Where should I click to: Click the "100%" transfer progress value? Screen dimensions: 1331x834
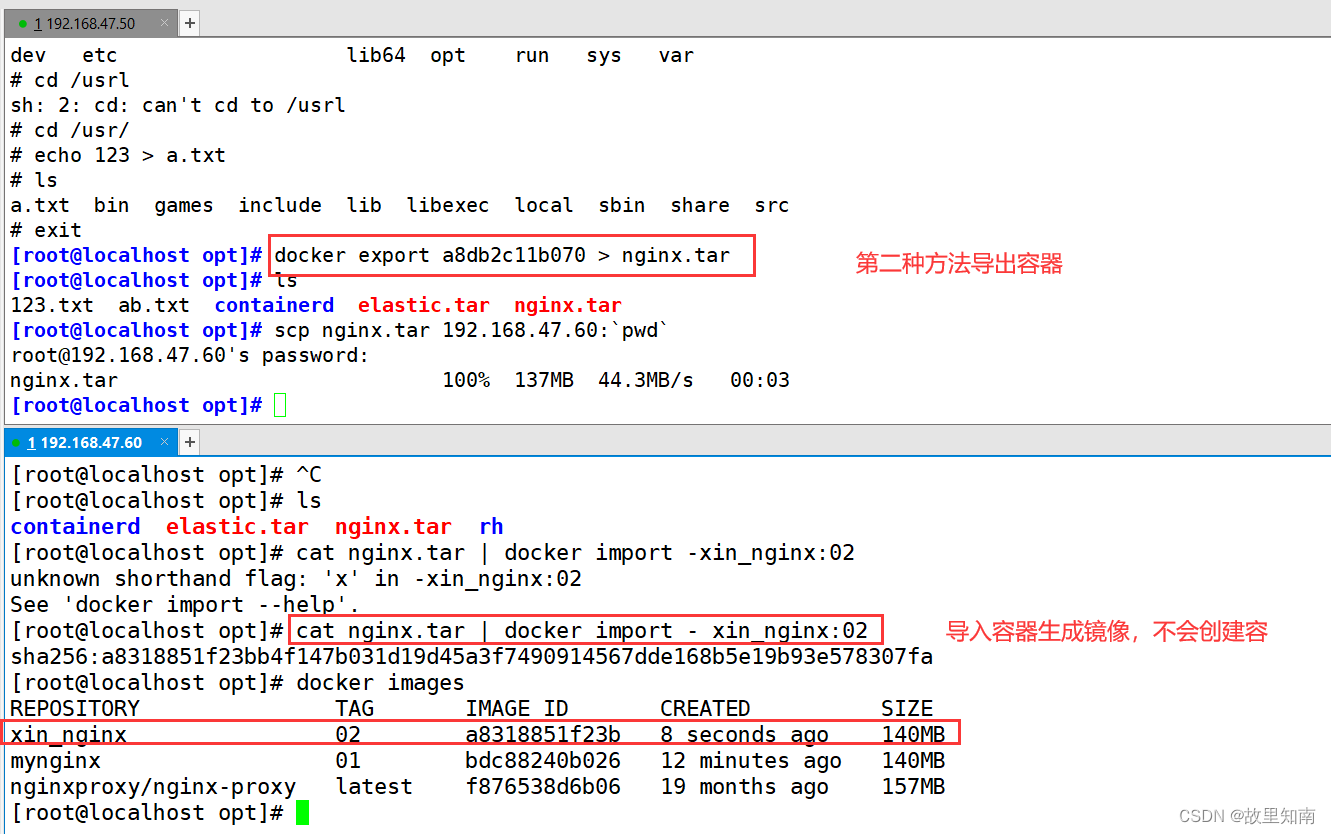[466, 380]
